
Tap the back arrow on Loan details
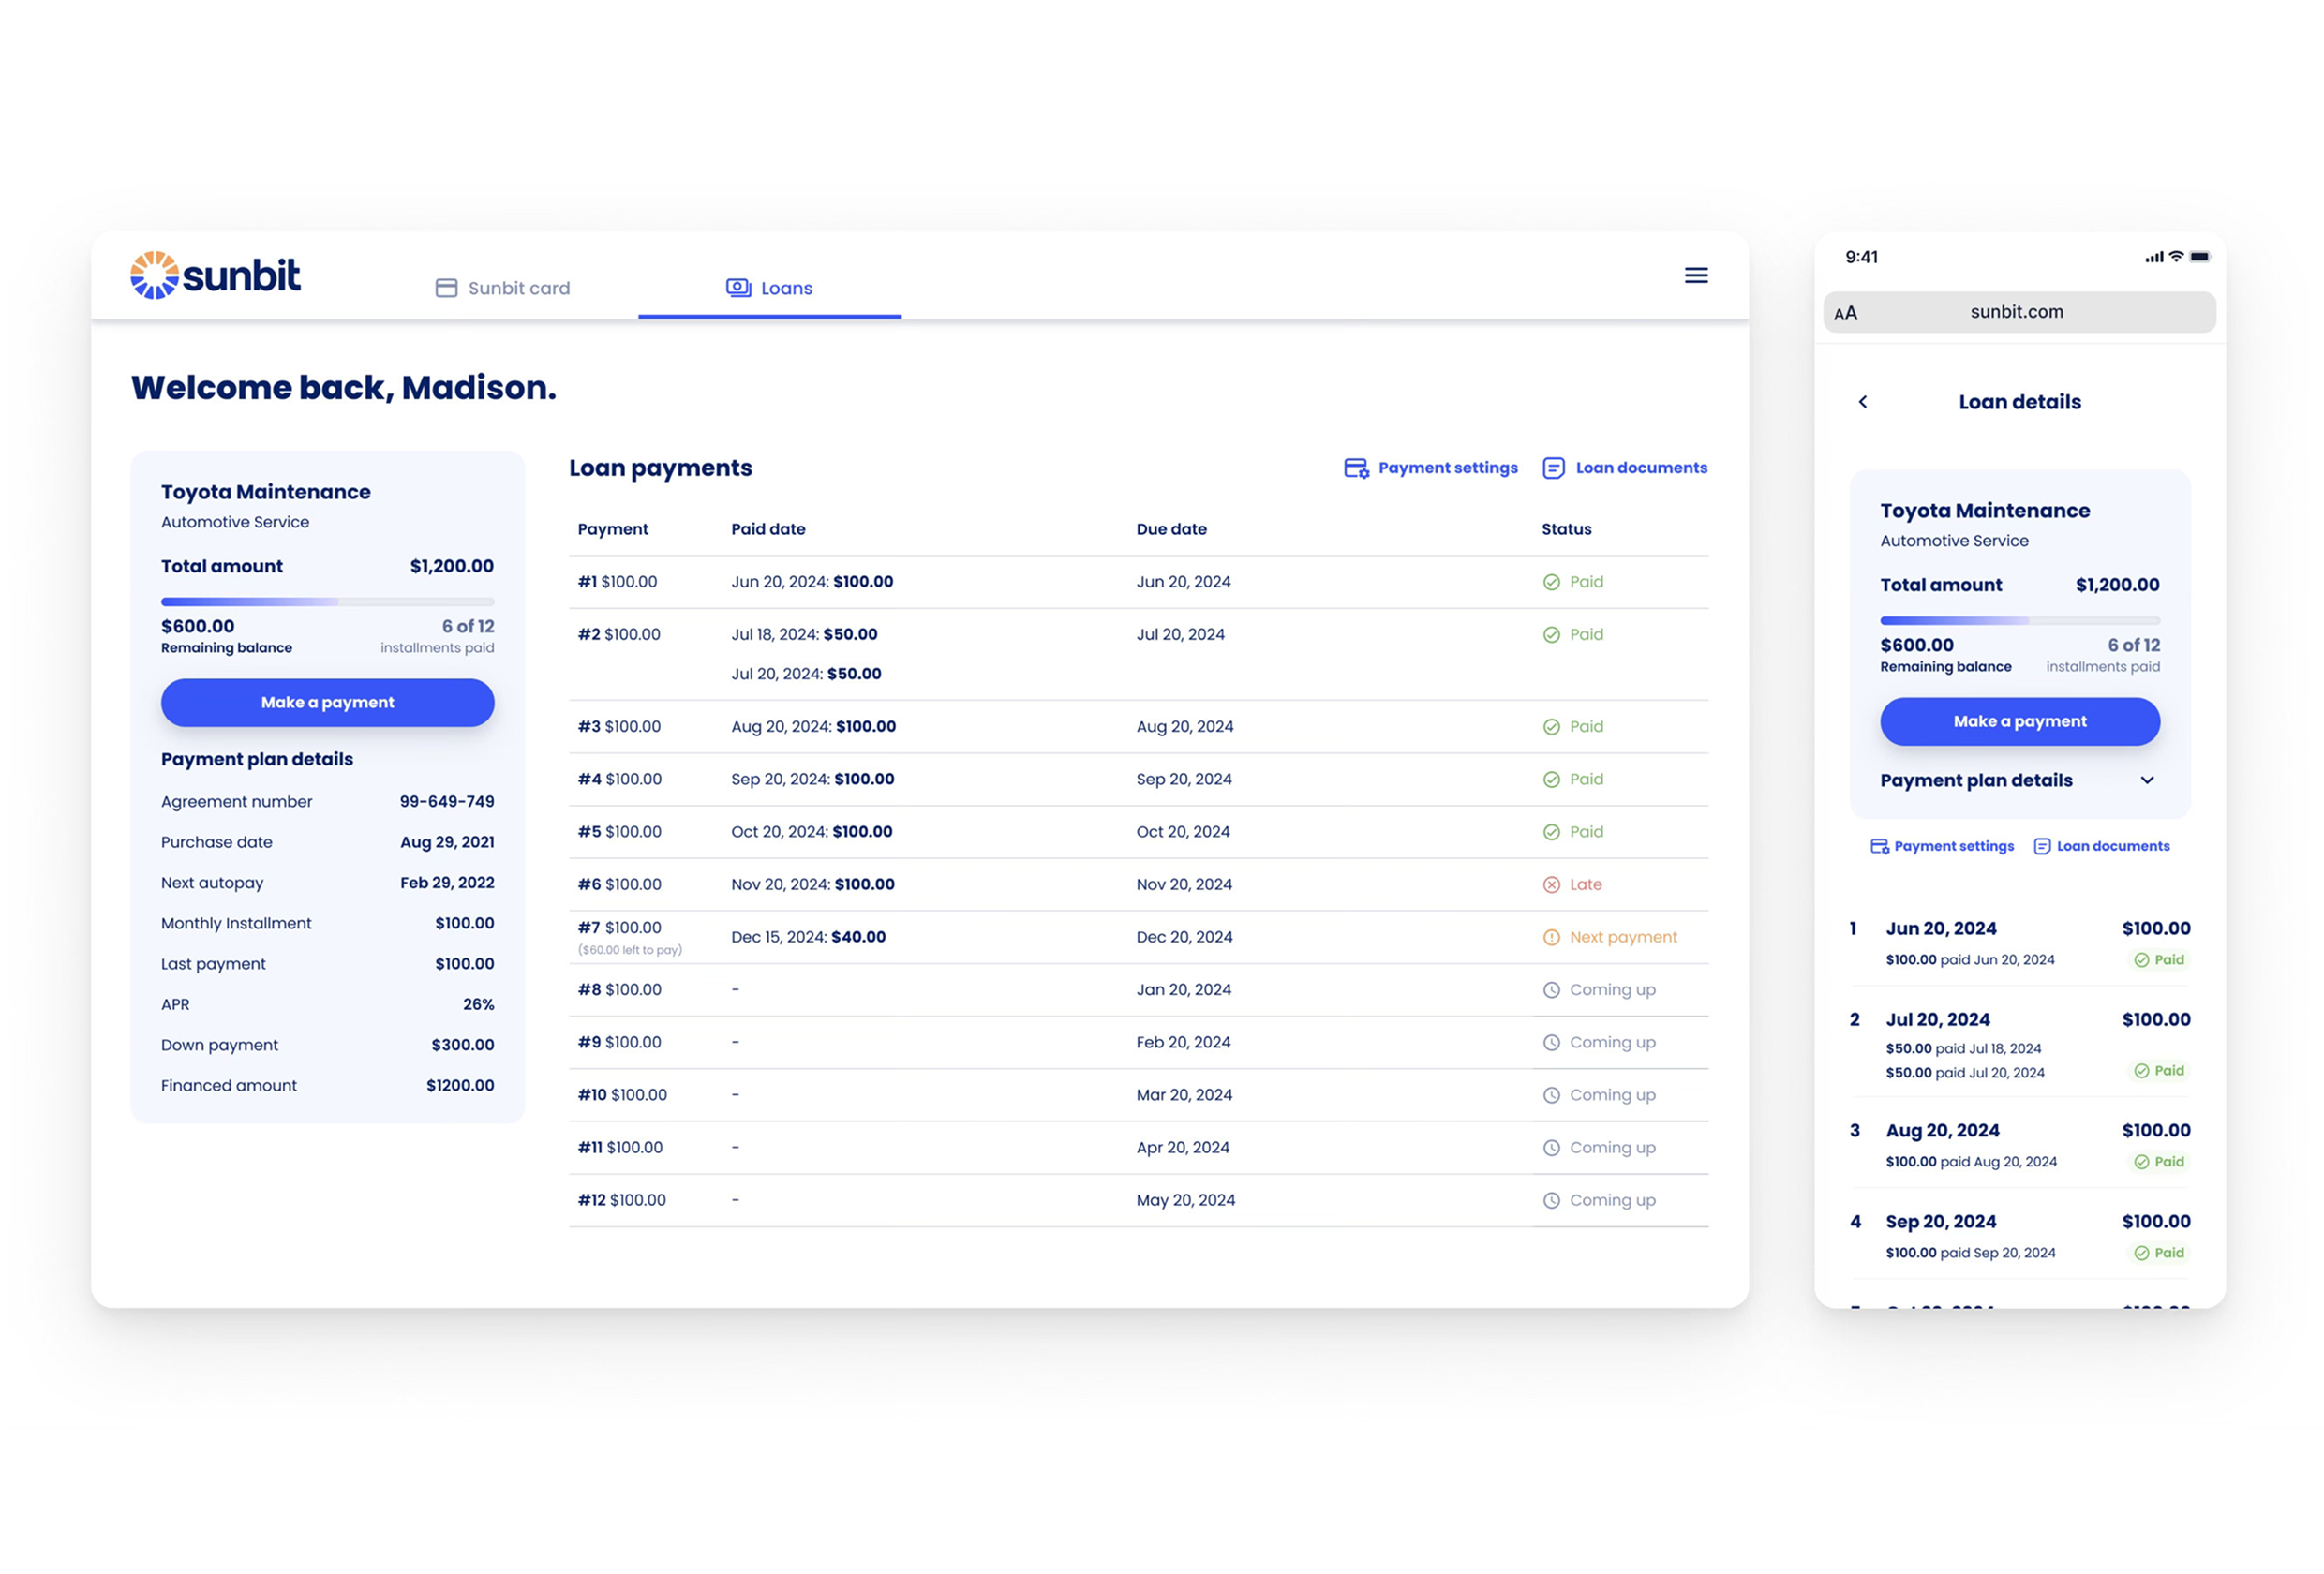click(x=1863, y=402)
